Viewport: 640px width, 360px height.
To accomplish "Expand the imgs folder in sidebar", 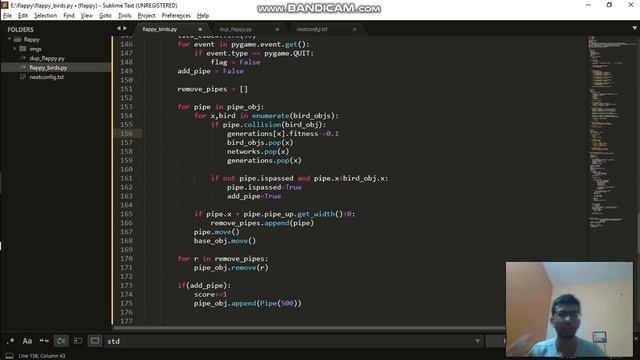I will click(15, 49).
